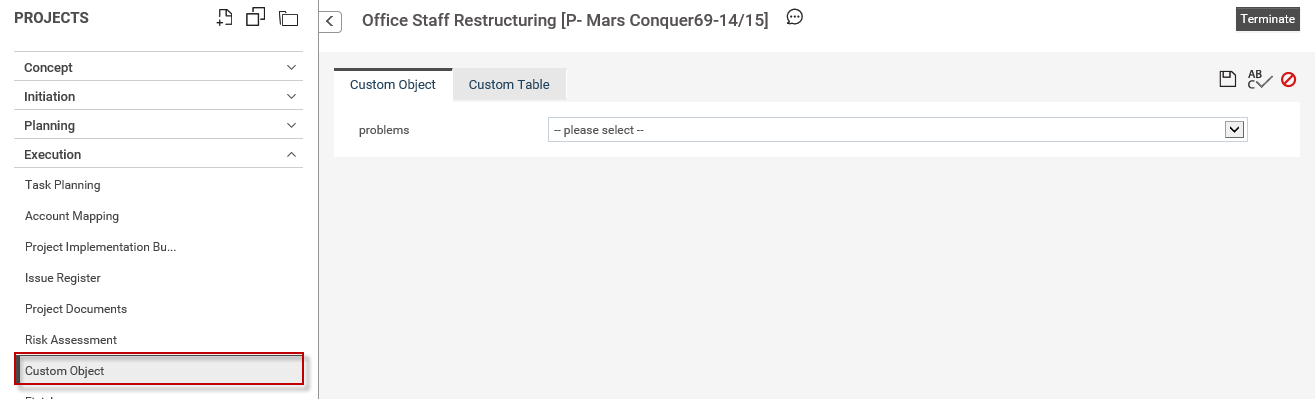This screenshot has height=399, width=1315.
Task: Expand the Planning section
Action: tap(160, 125)
